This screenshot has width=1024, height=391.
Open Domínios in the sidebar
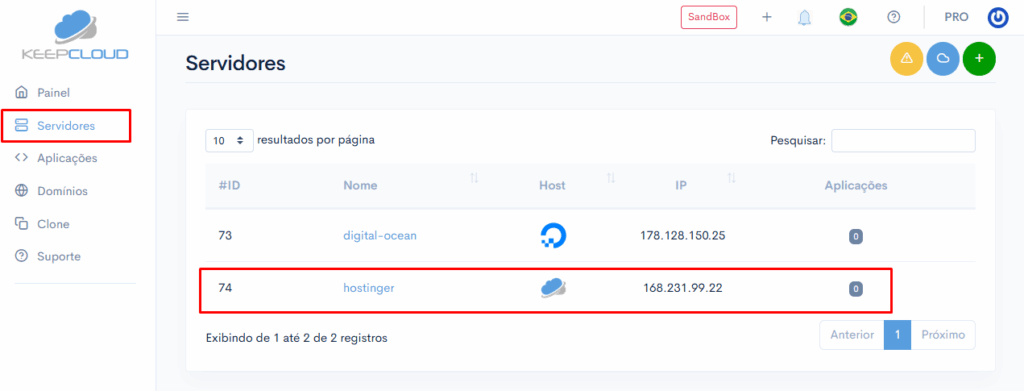pyautogui.click(x=63, y=191)
